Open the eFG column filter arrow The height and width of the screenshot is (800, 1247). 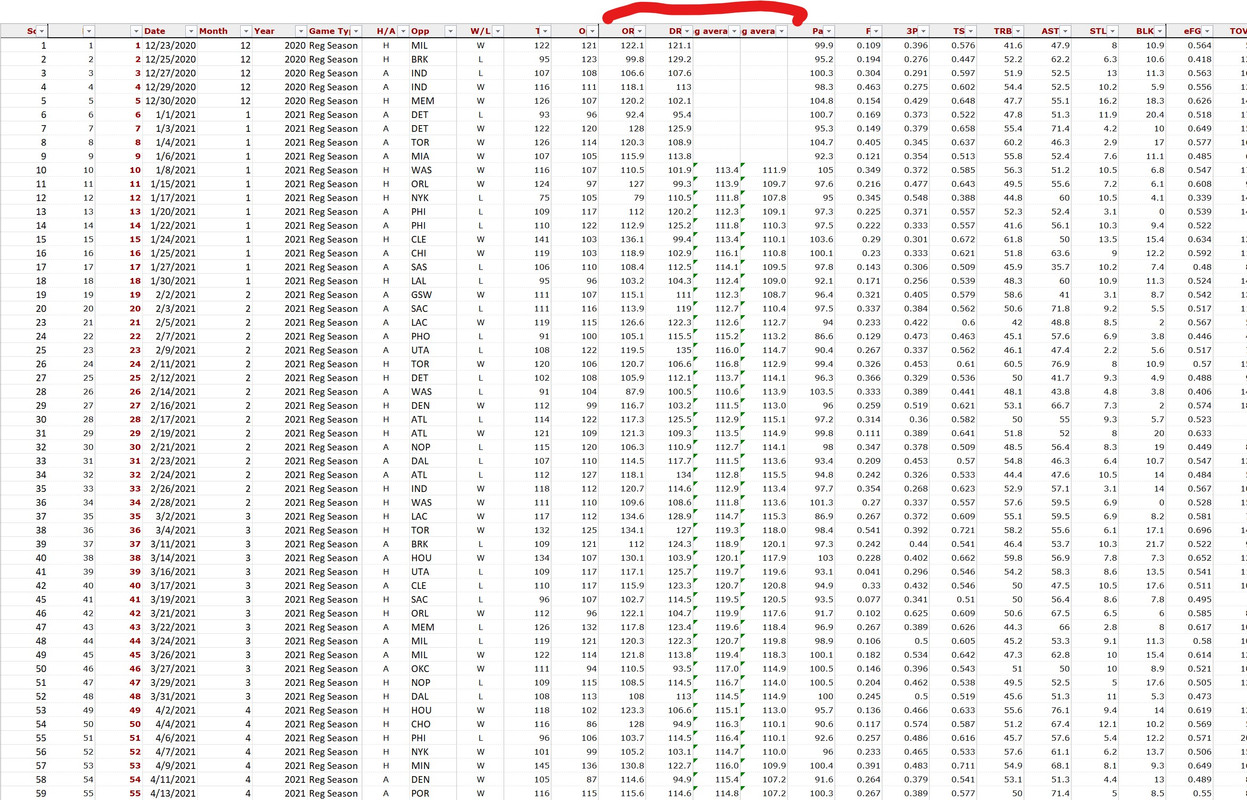1207,32
